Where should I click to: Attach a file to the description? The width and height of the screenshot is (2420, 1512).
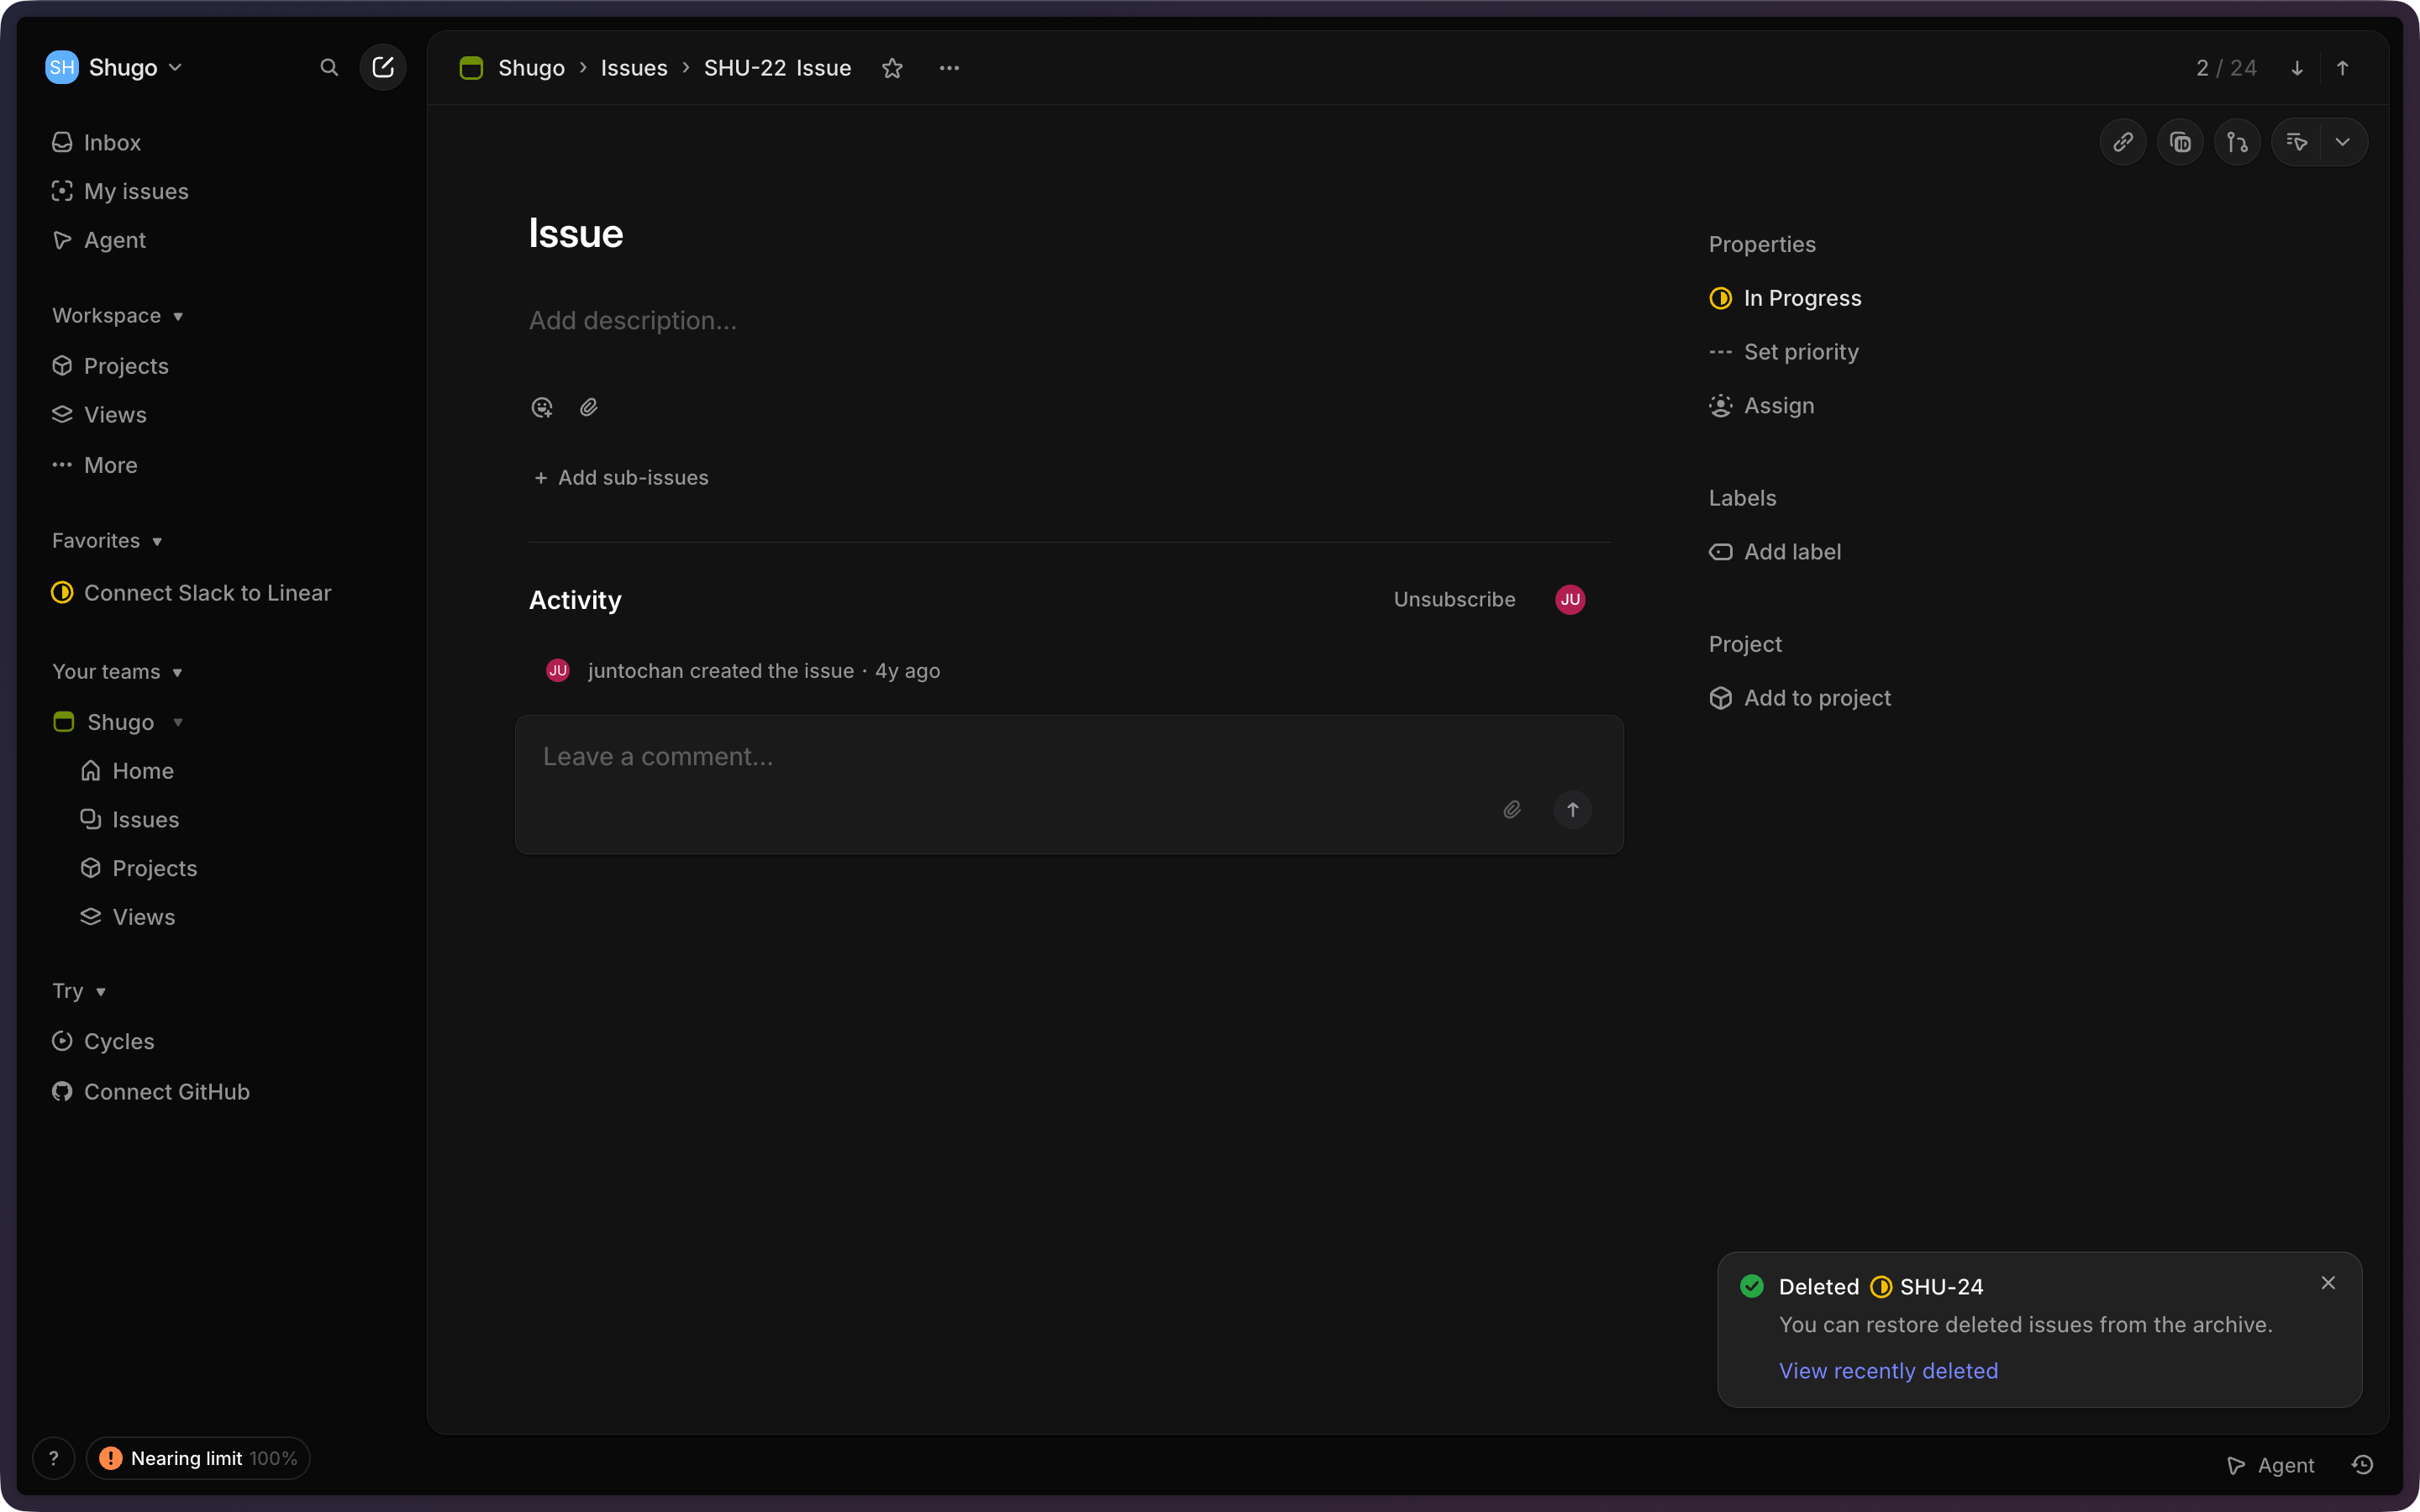589,407
